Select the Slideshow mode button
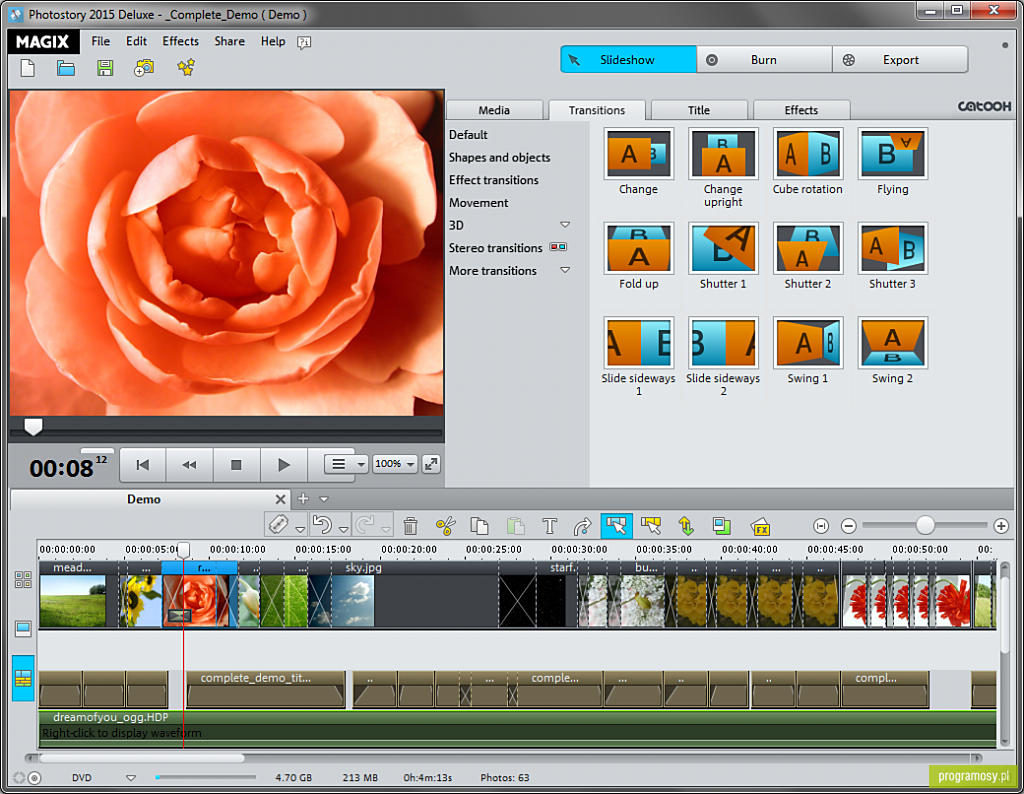 (x=628, y=59)
